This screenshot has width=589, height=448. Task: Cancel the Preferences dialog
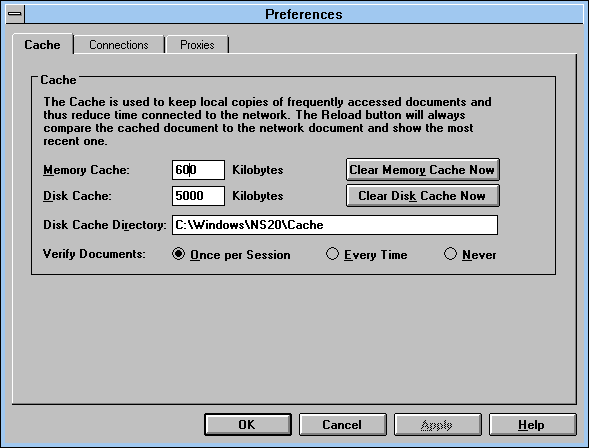343,425
